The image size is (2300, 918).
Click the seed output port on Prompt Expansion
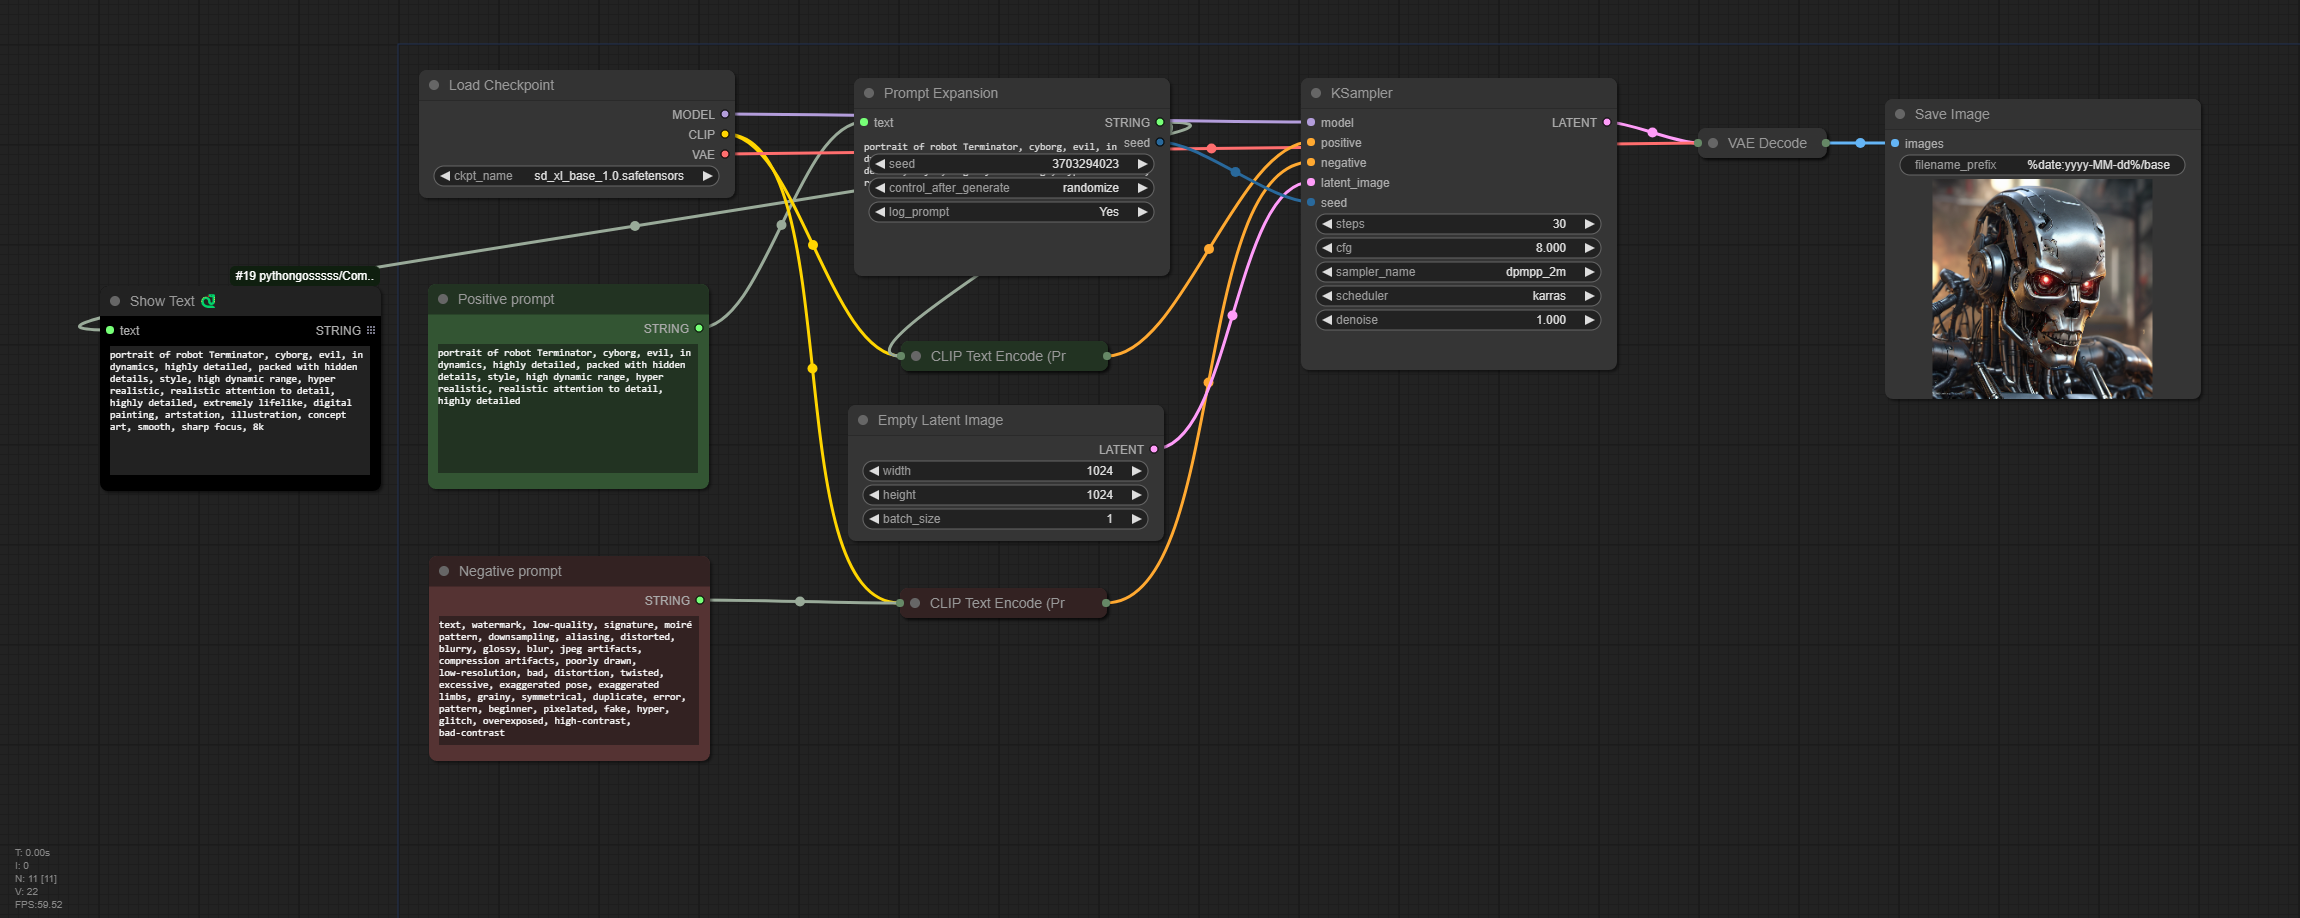click(1160, 142)
